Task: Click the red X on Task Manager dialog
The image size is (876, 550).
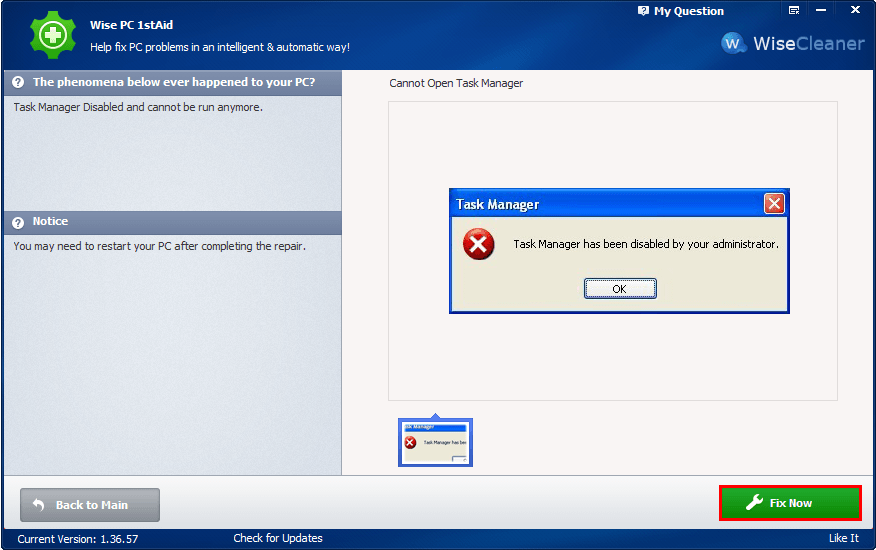Action: pos(774,204)
